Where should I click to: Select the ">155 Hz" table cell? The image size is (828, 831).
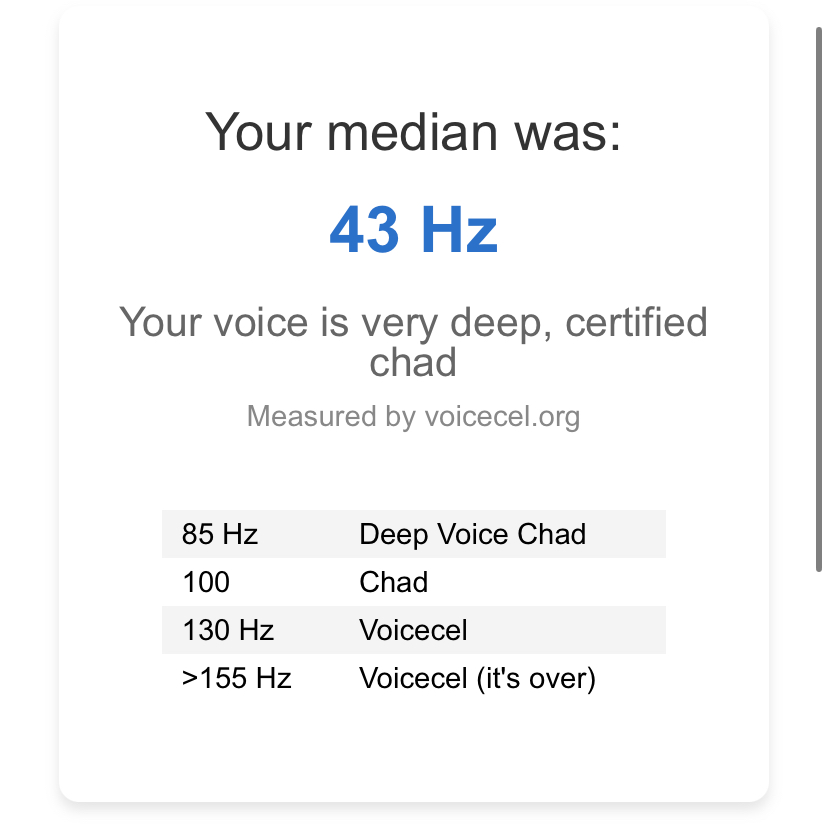[237, 679]
